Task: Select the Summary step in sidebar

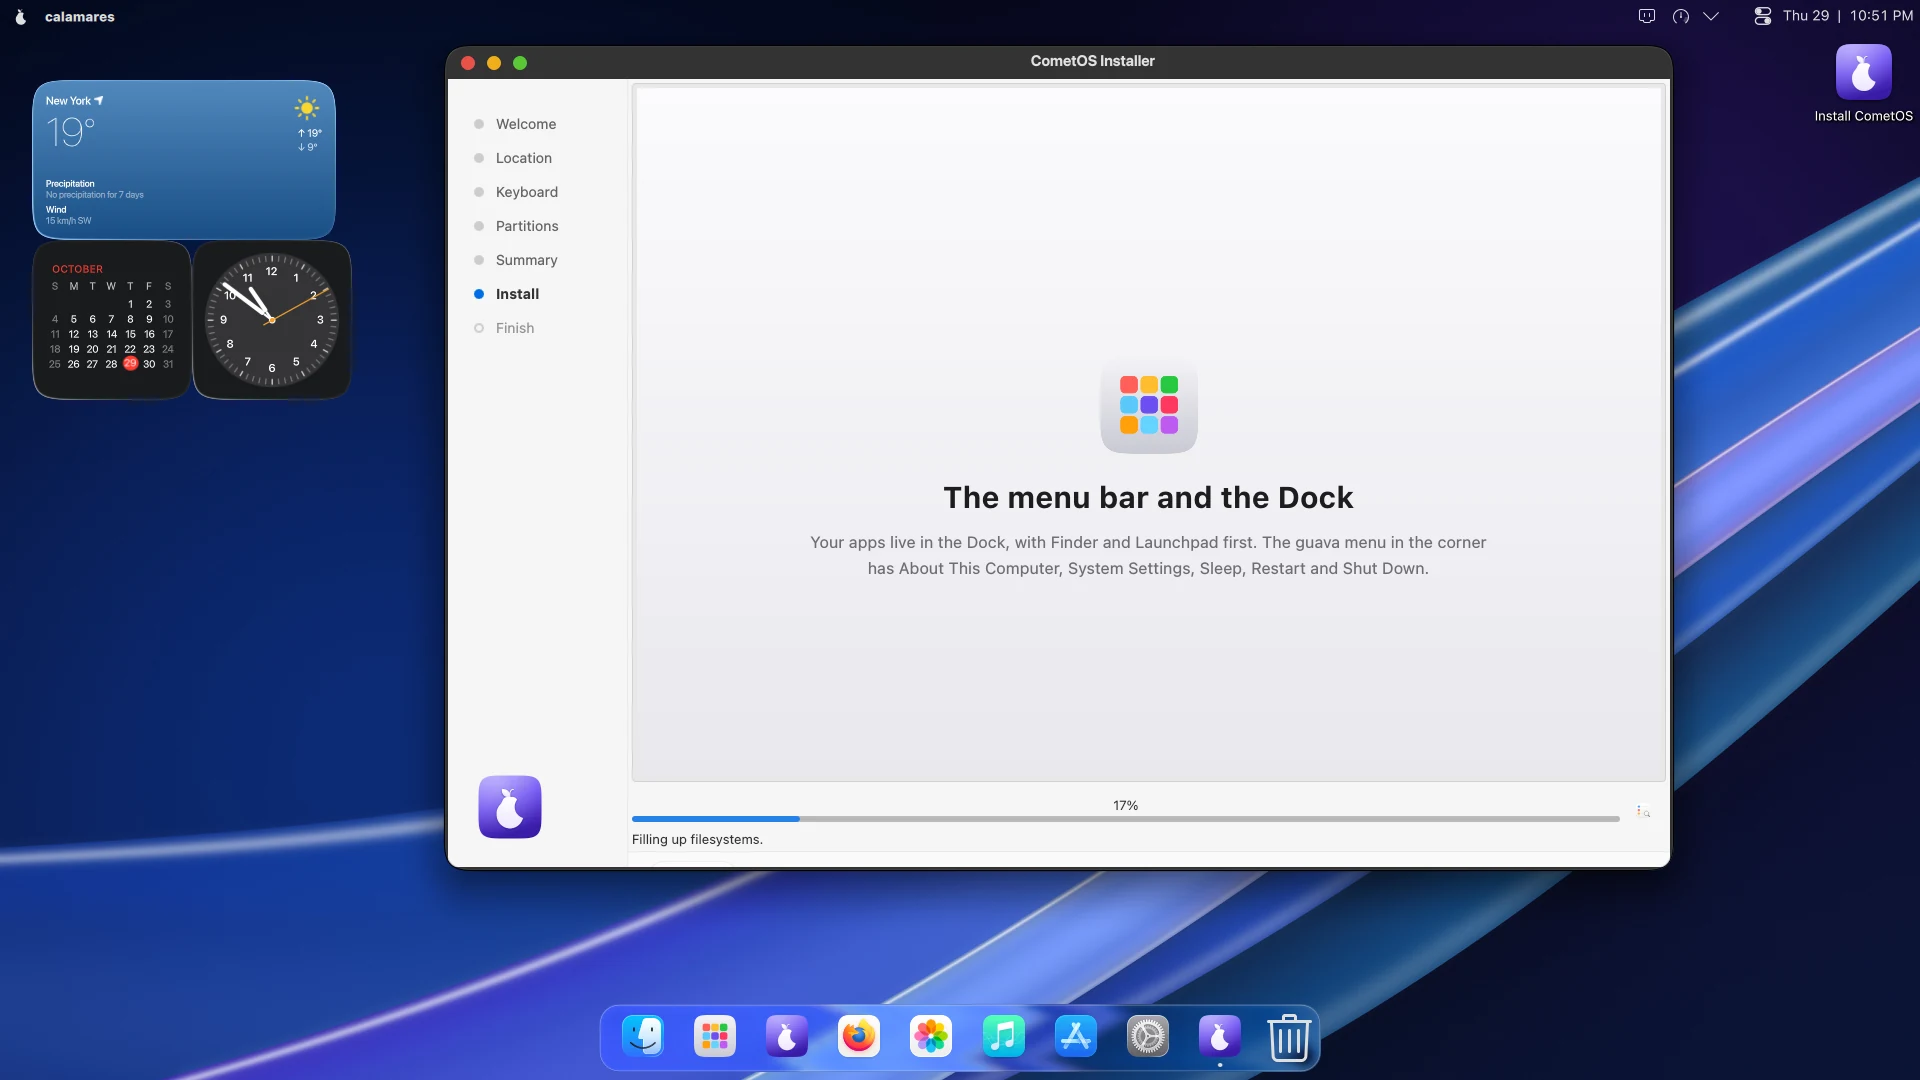Action: click(527, 260)
